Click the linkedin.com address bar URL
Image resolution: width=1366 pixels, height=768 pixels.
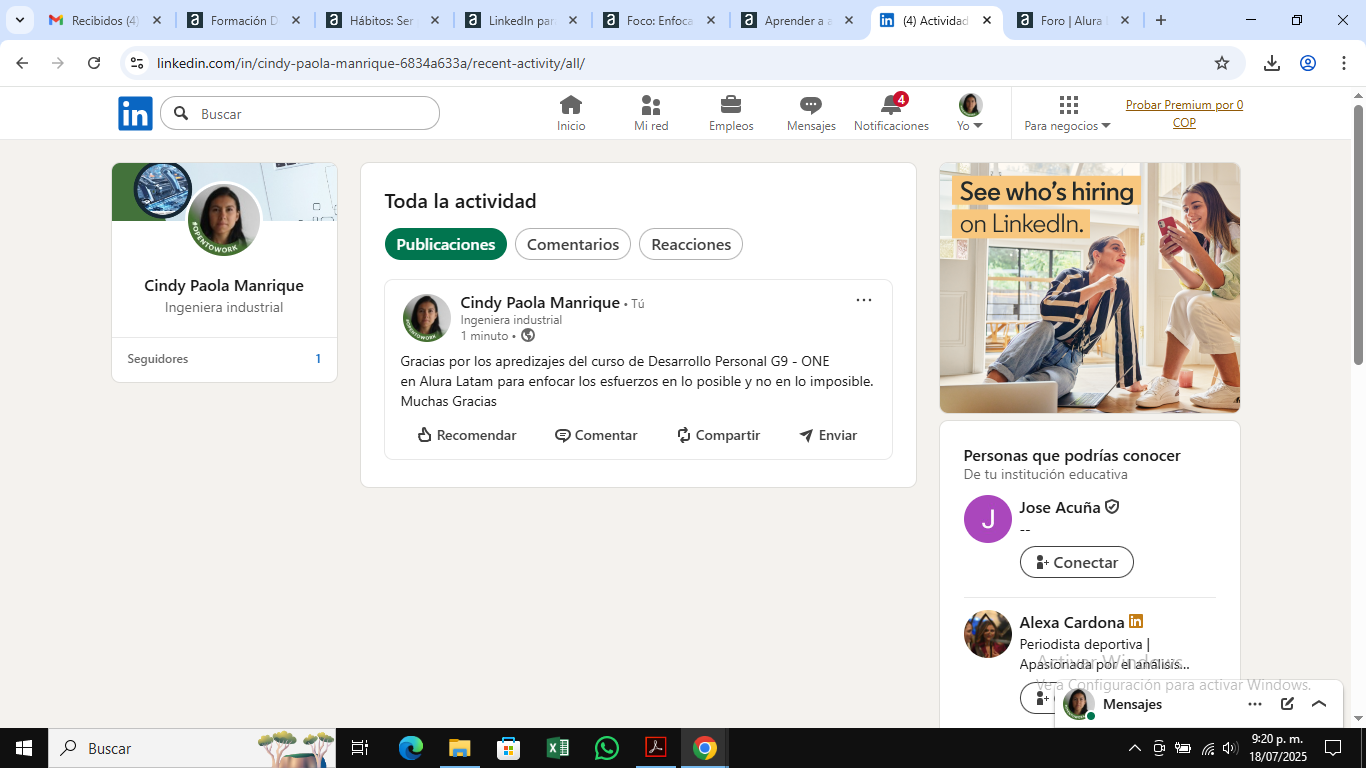point(371,63)
